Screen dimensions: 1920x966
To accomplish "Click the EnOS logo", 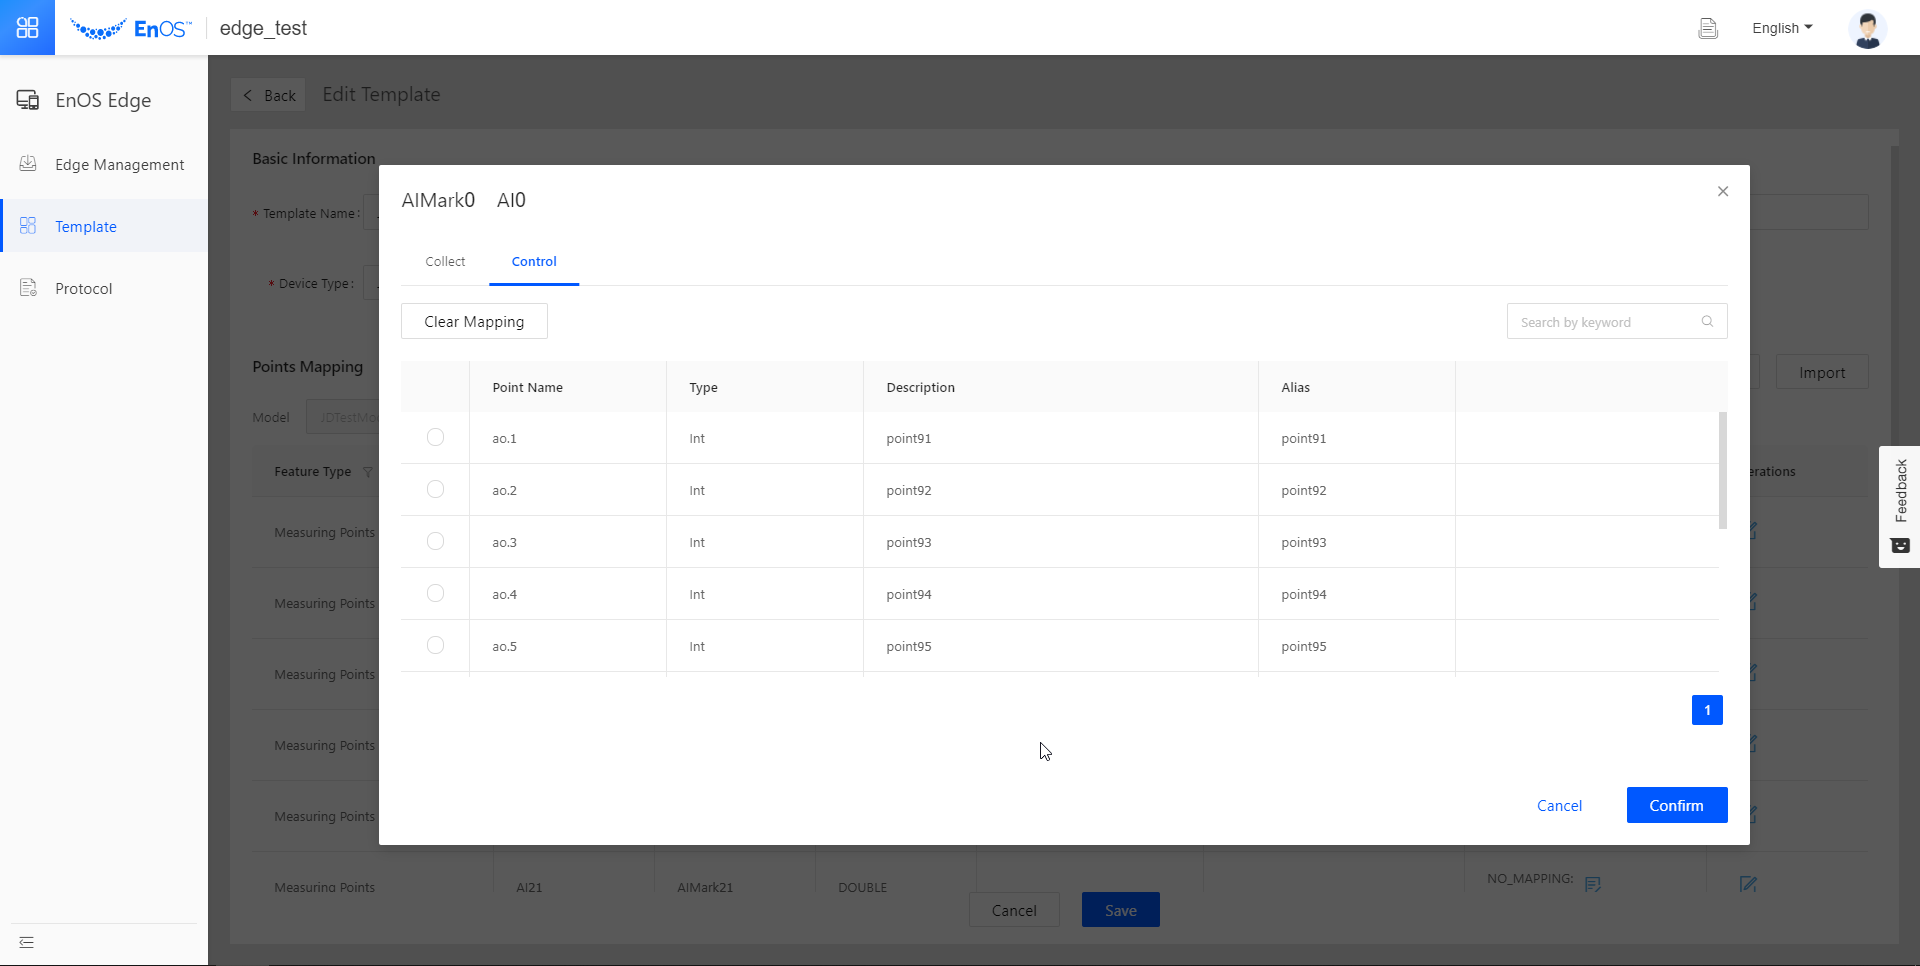I will [131, 29].
